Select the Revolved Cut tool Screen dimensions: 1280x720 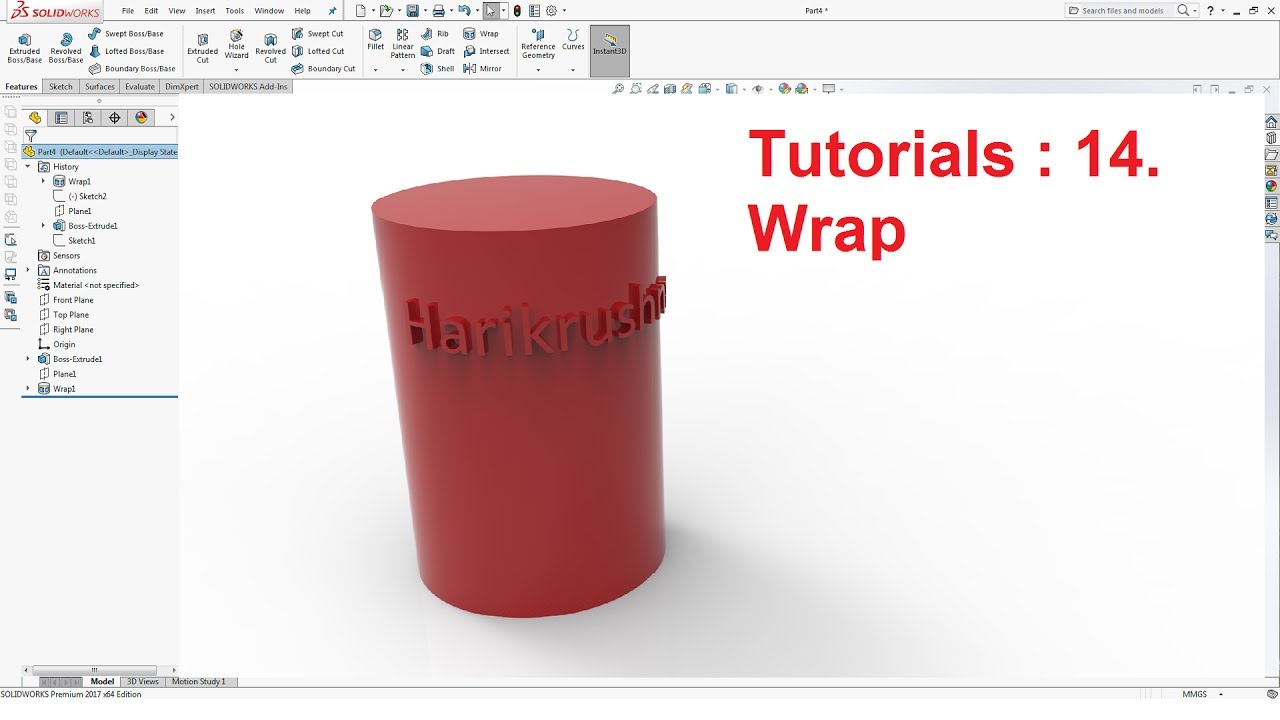click(270, 47)
